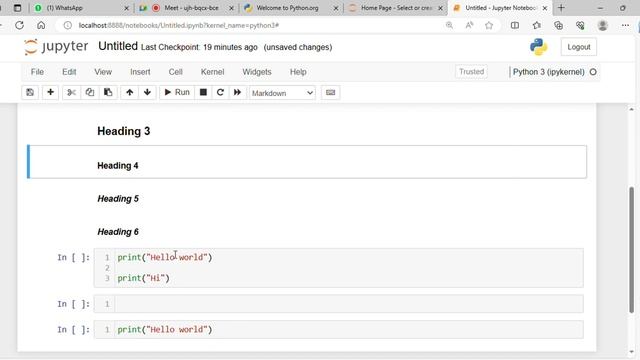Open the cell type Markdown dropdown
Screen dimensions: 640x360
[x=282, y=93]
